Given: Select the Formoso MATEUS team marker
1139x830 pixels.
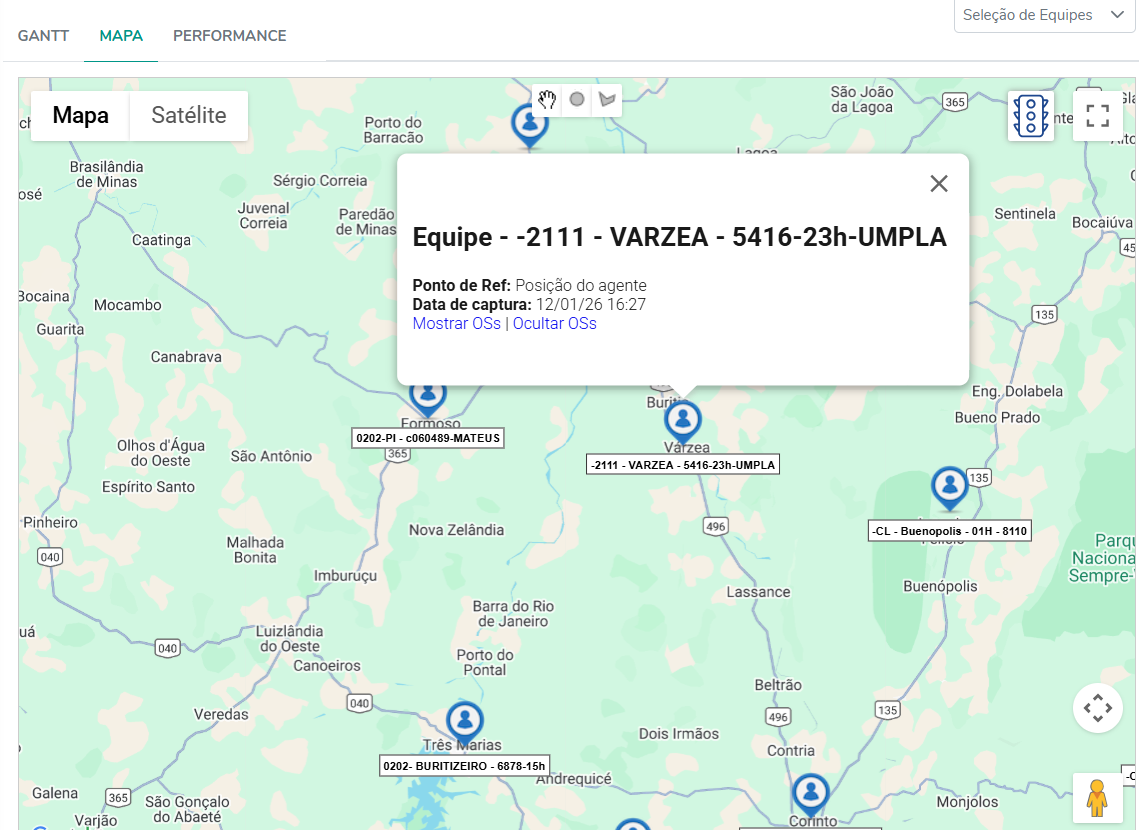Looking at the screenshot, I should (x=428, y=394).
